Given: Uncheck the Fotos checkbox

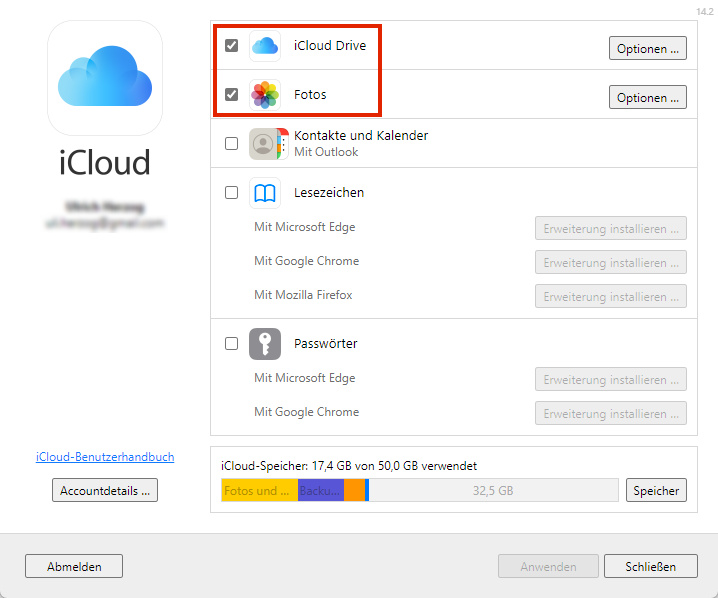Looking at the screenshot, I should [231, 95].
